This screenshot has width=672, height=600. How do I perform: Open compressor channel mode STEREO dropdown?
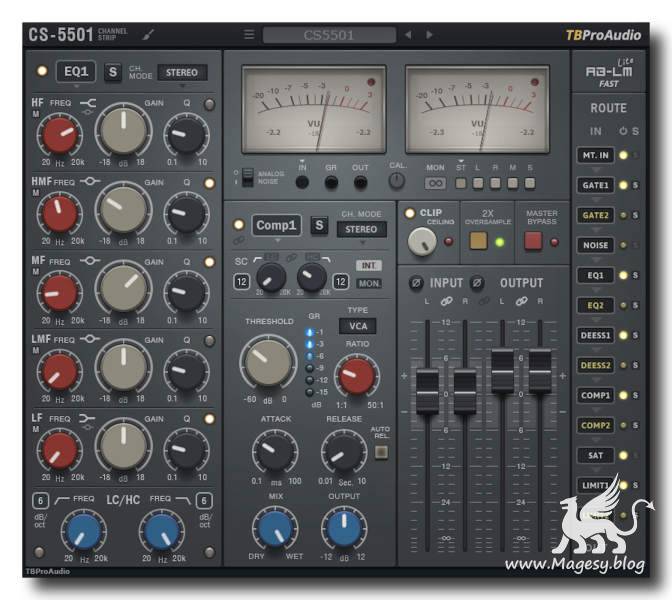(361, 229)
